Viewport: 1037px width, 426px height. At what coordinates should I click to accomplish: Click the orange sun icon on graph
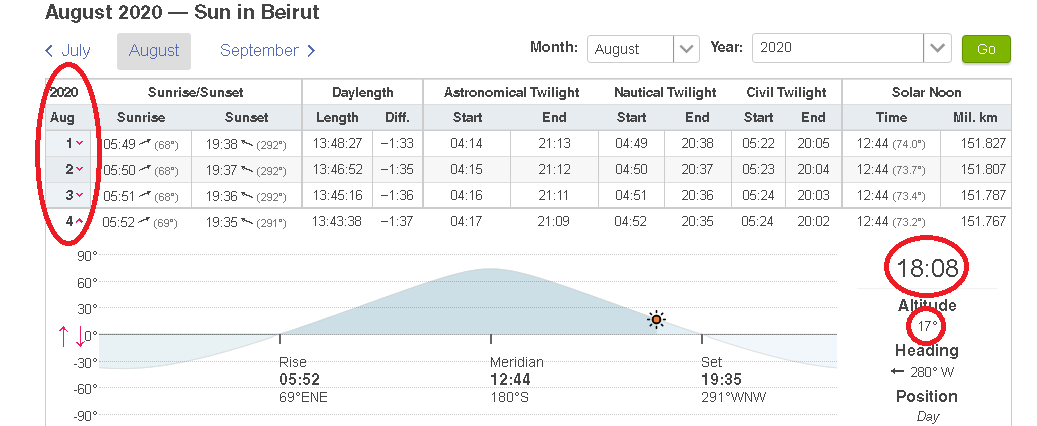[x=656, y=320]
